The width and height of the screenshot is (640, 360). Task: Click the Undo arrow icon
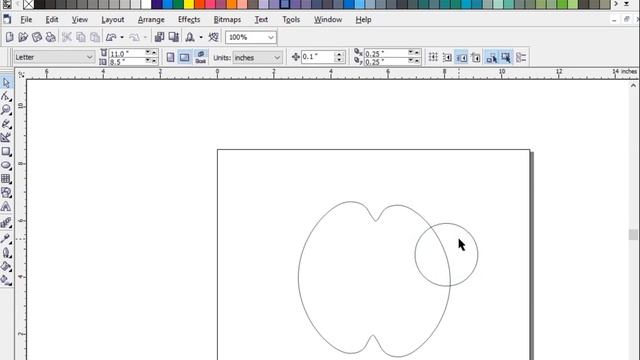pos(111,37)
